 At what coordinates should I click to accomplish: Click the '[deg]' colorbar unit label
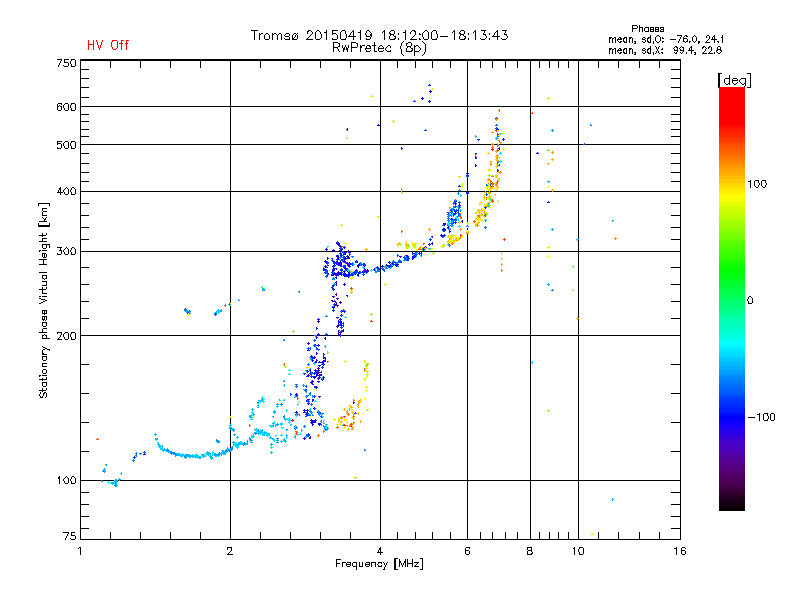[734, 80]
